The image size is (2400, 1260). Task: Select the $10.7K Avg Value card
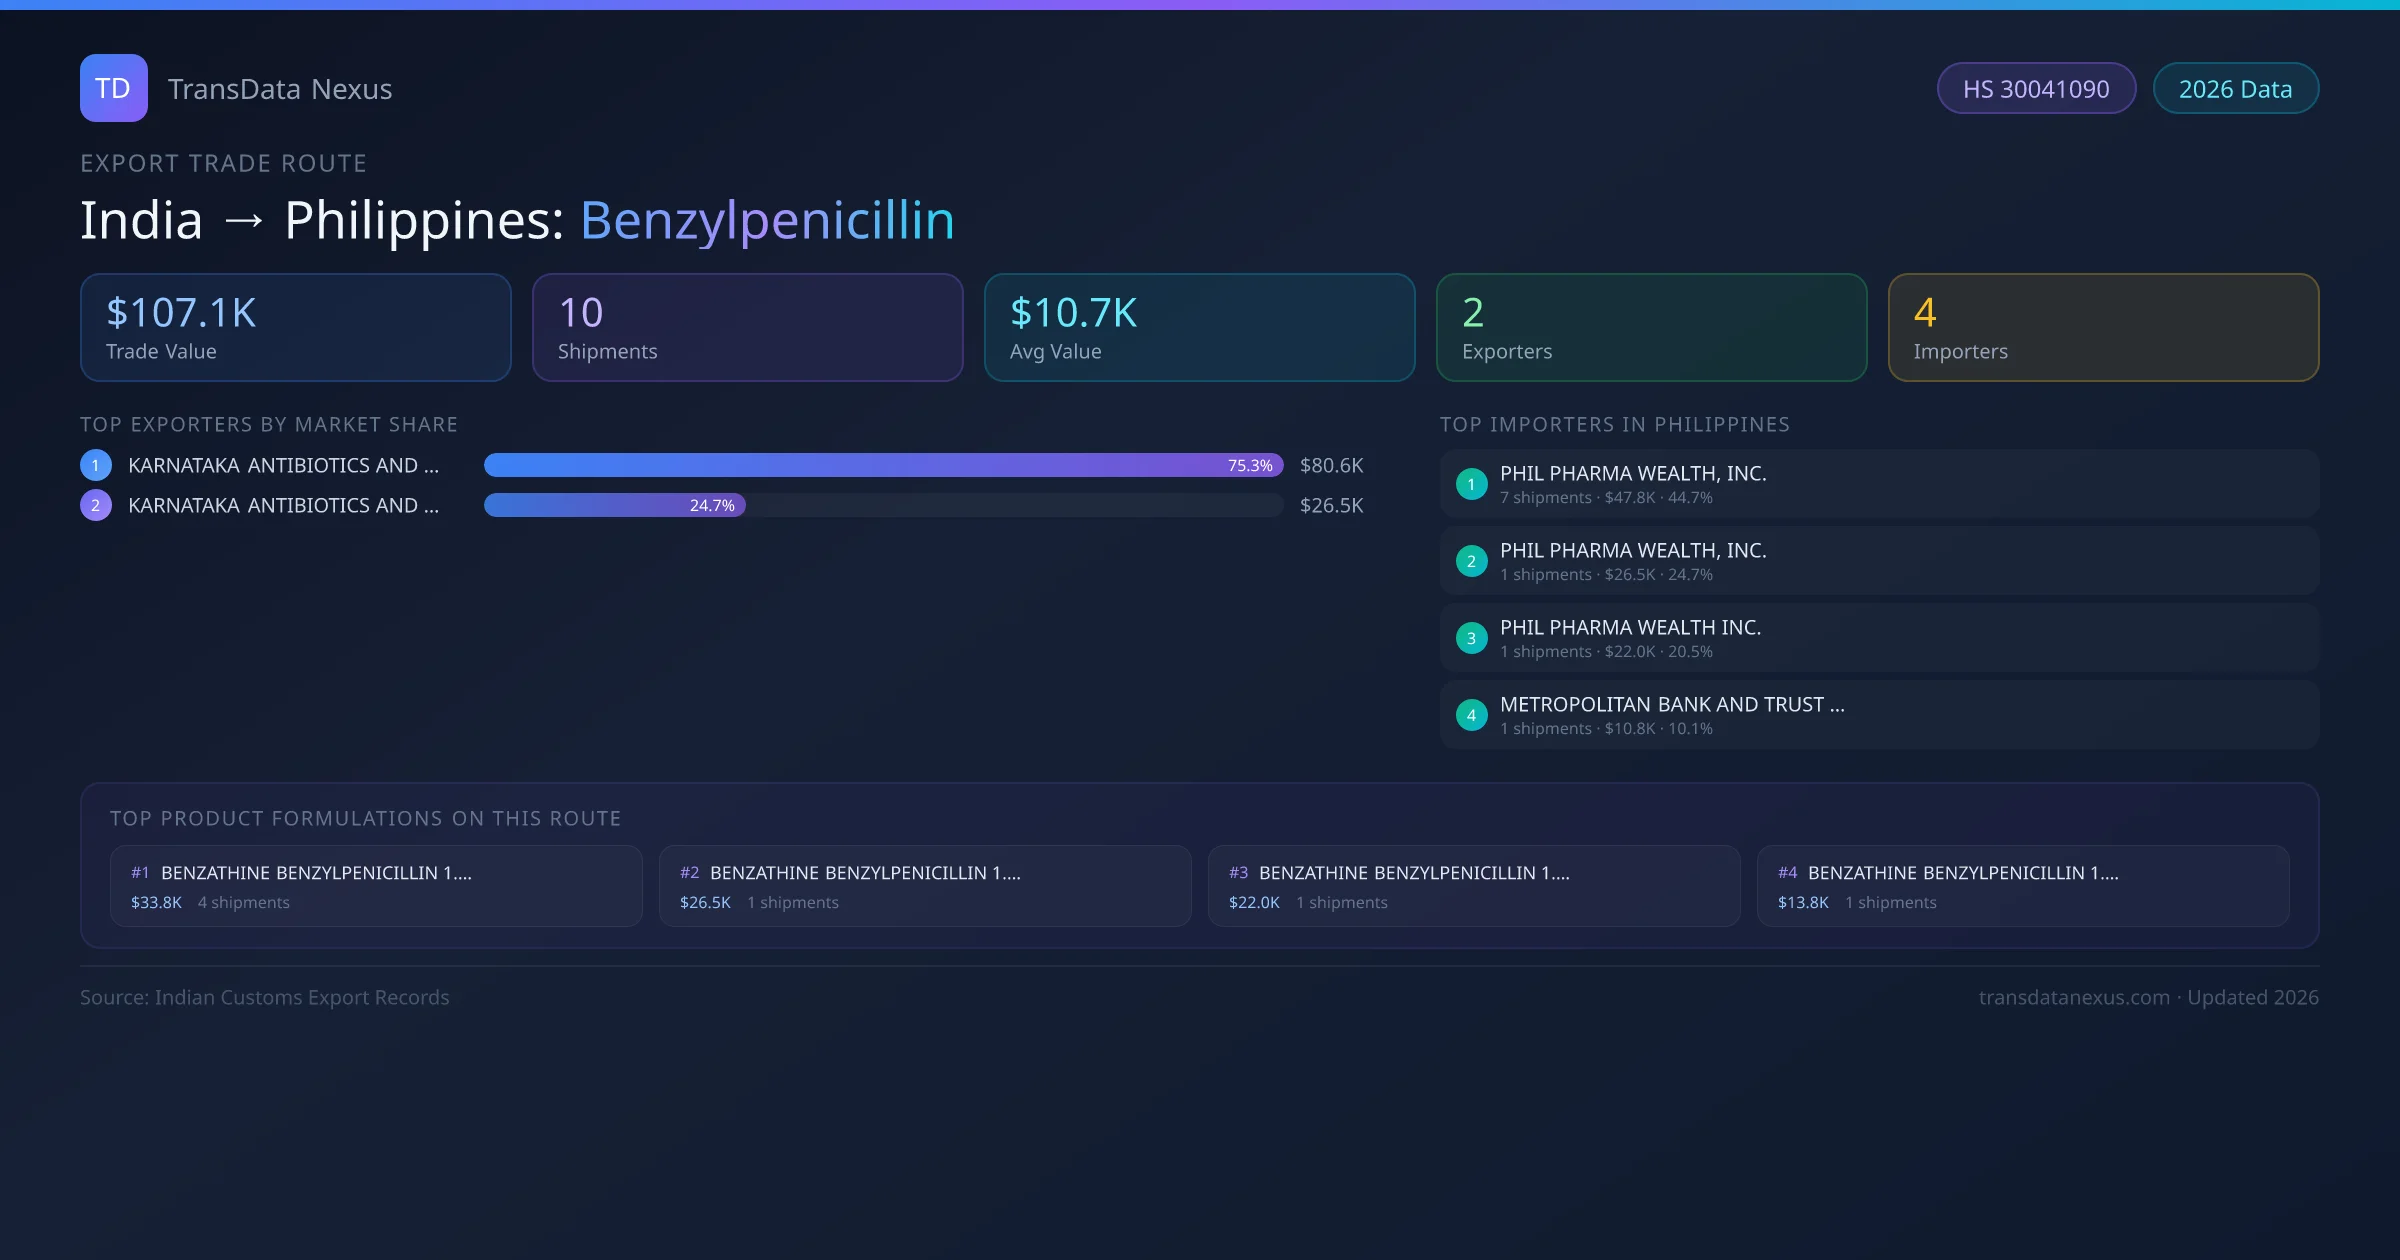(x=1199, y=327)
